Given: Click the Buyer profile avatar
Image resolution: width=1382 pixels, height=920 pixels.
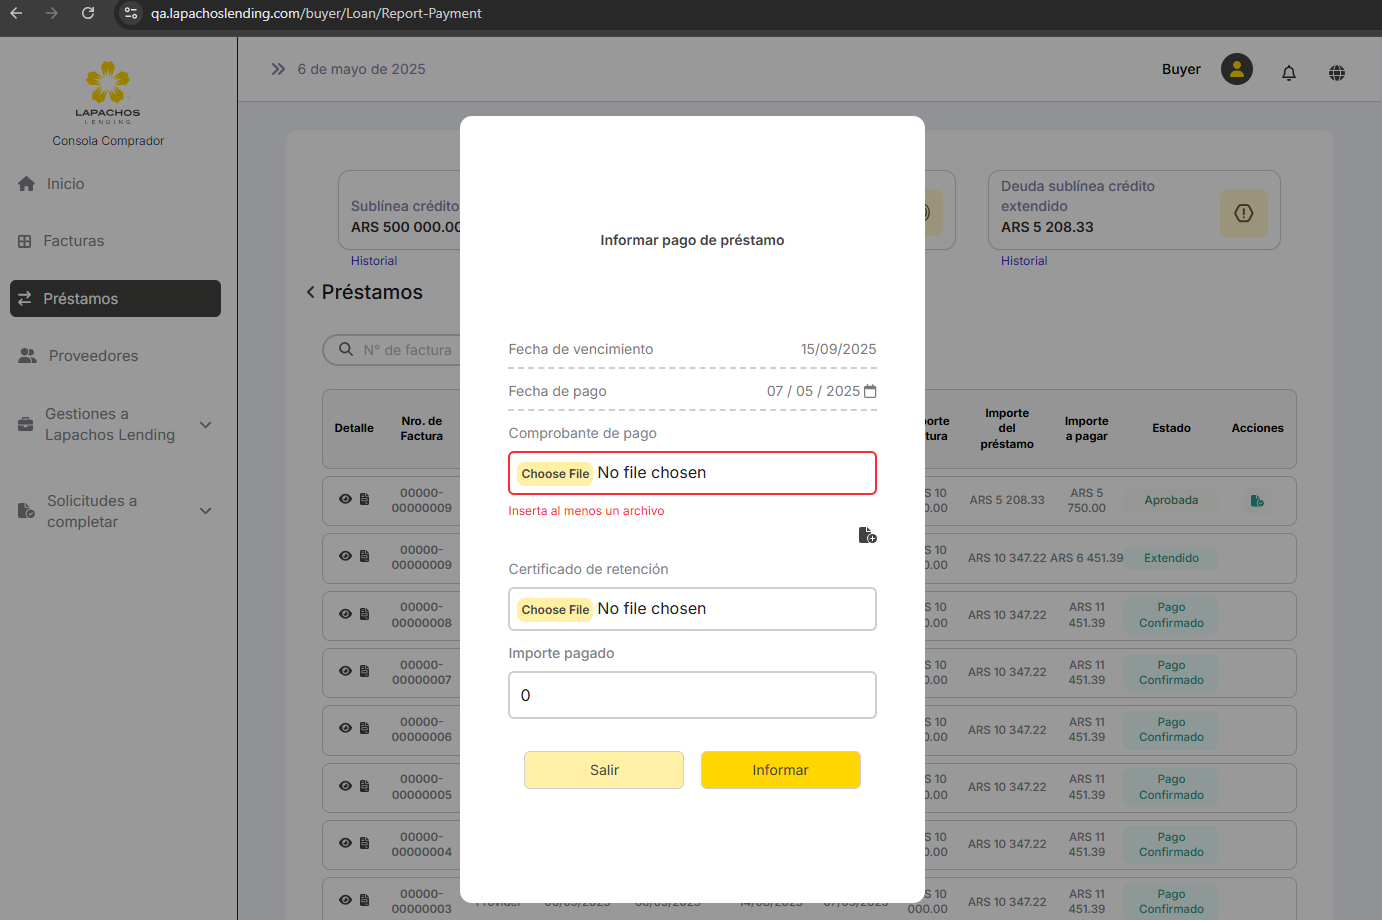Looking at the screenshot, I should click(1236, 69).
